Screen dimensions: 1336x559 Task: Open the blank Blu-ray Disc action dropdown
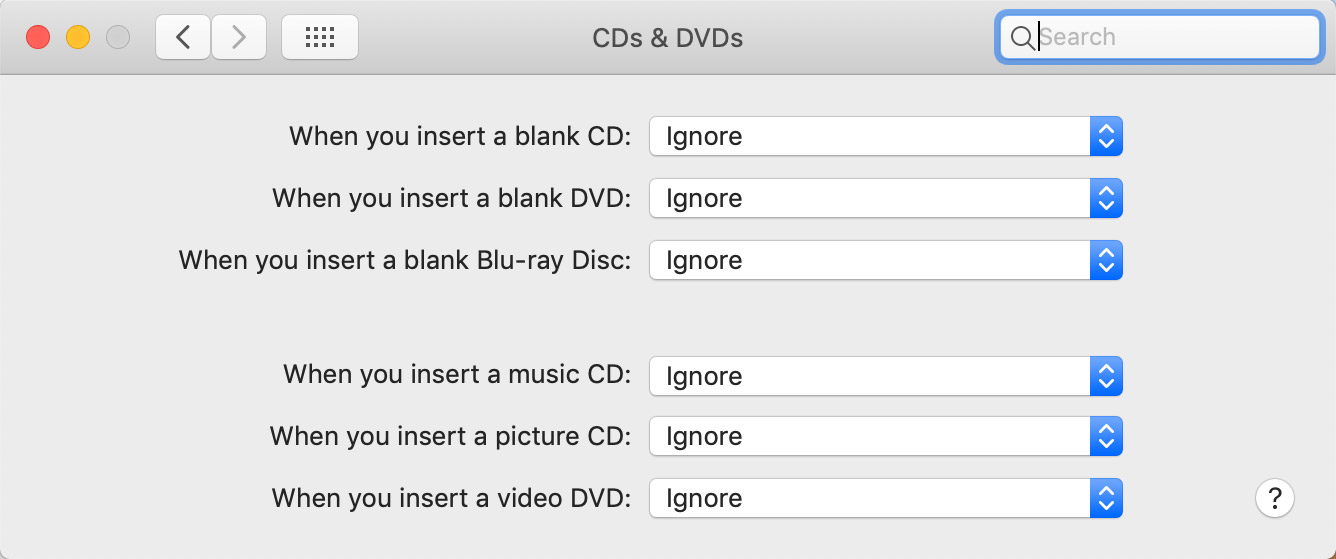click(886, 260)
